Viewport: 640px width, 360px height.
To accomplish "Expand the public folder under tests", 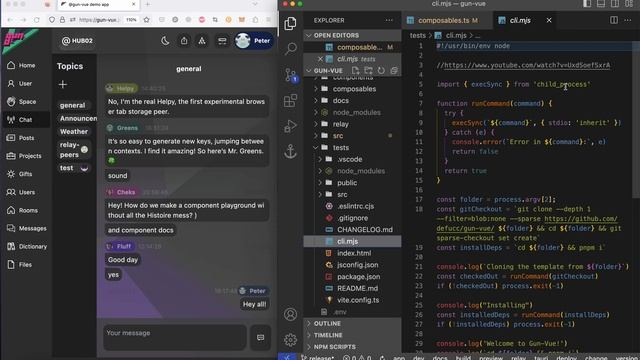I will (x=352, y=183).
